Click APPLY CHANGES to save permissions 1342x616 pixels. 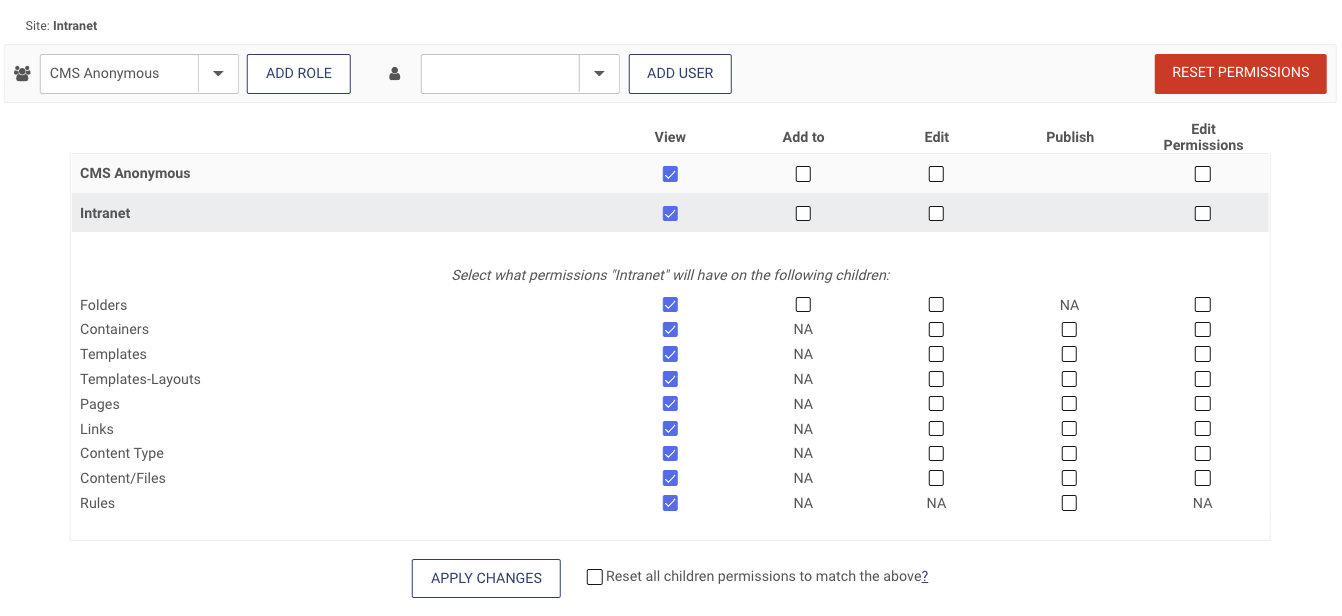[x=486, y=578]
